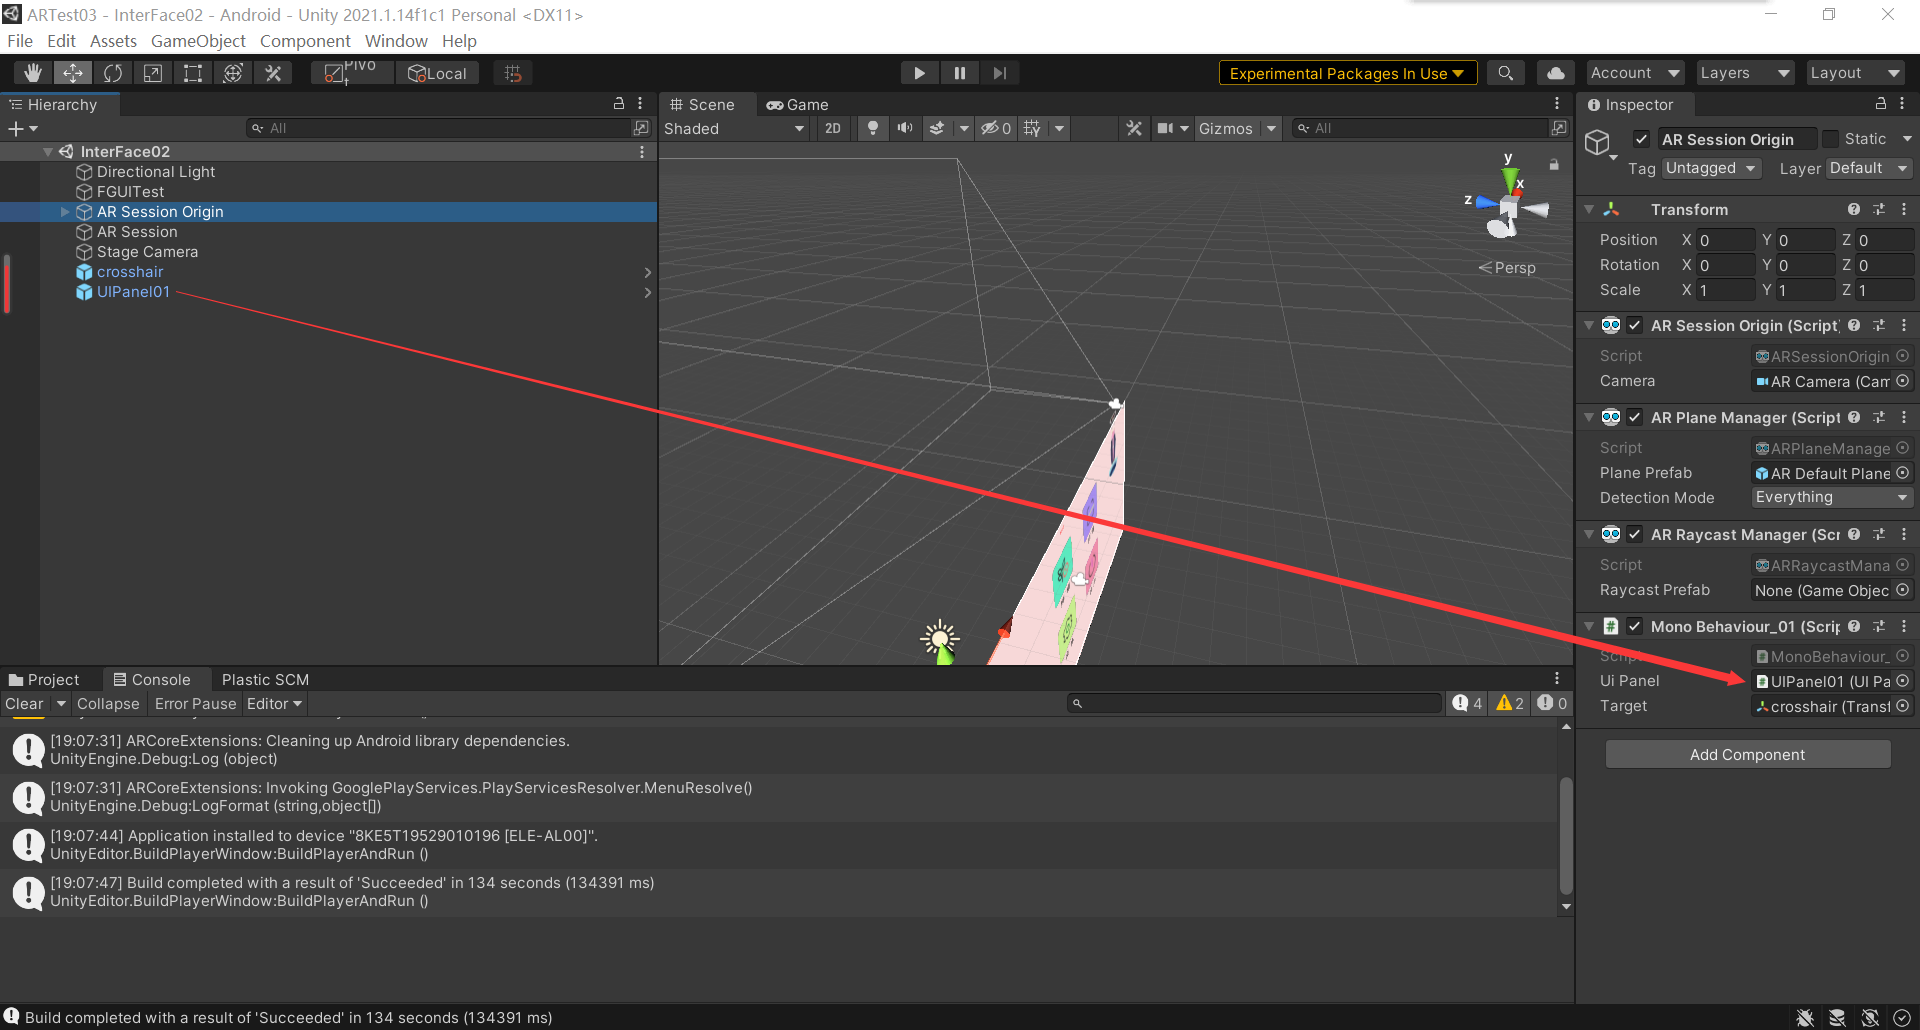1920x1030 pixels.
Task: Open the Shaded draw mode dropdown
Action: pyautogui.click(x=734, y=128)
